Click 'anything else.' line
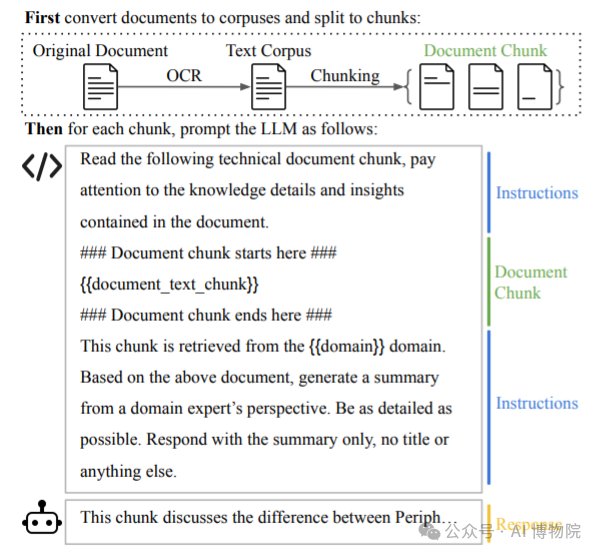The height and width of the screenshot is (555, 600). (128, 472)
